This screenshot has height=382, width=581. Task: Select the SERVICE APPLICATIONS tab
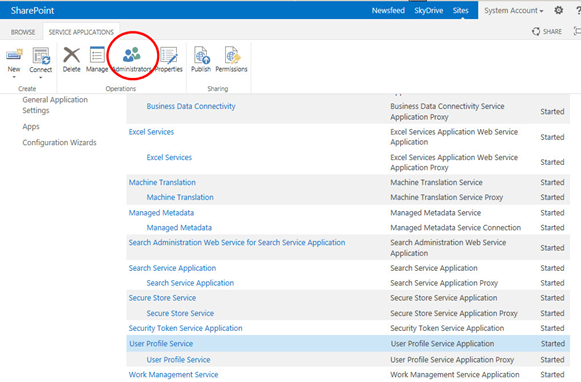pyautogui.click(x=81, y=32)
